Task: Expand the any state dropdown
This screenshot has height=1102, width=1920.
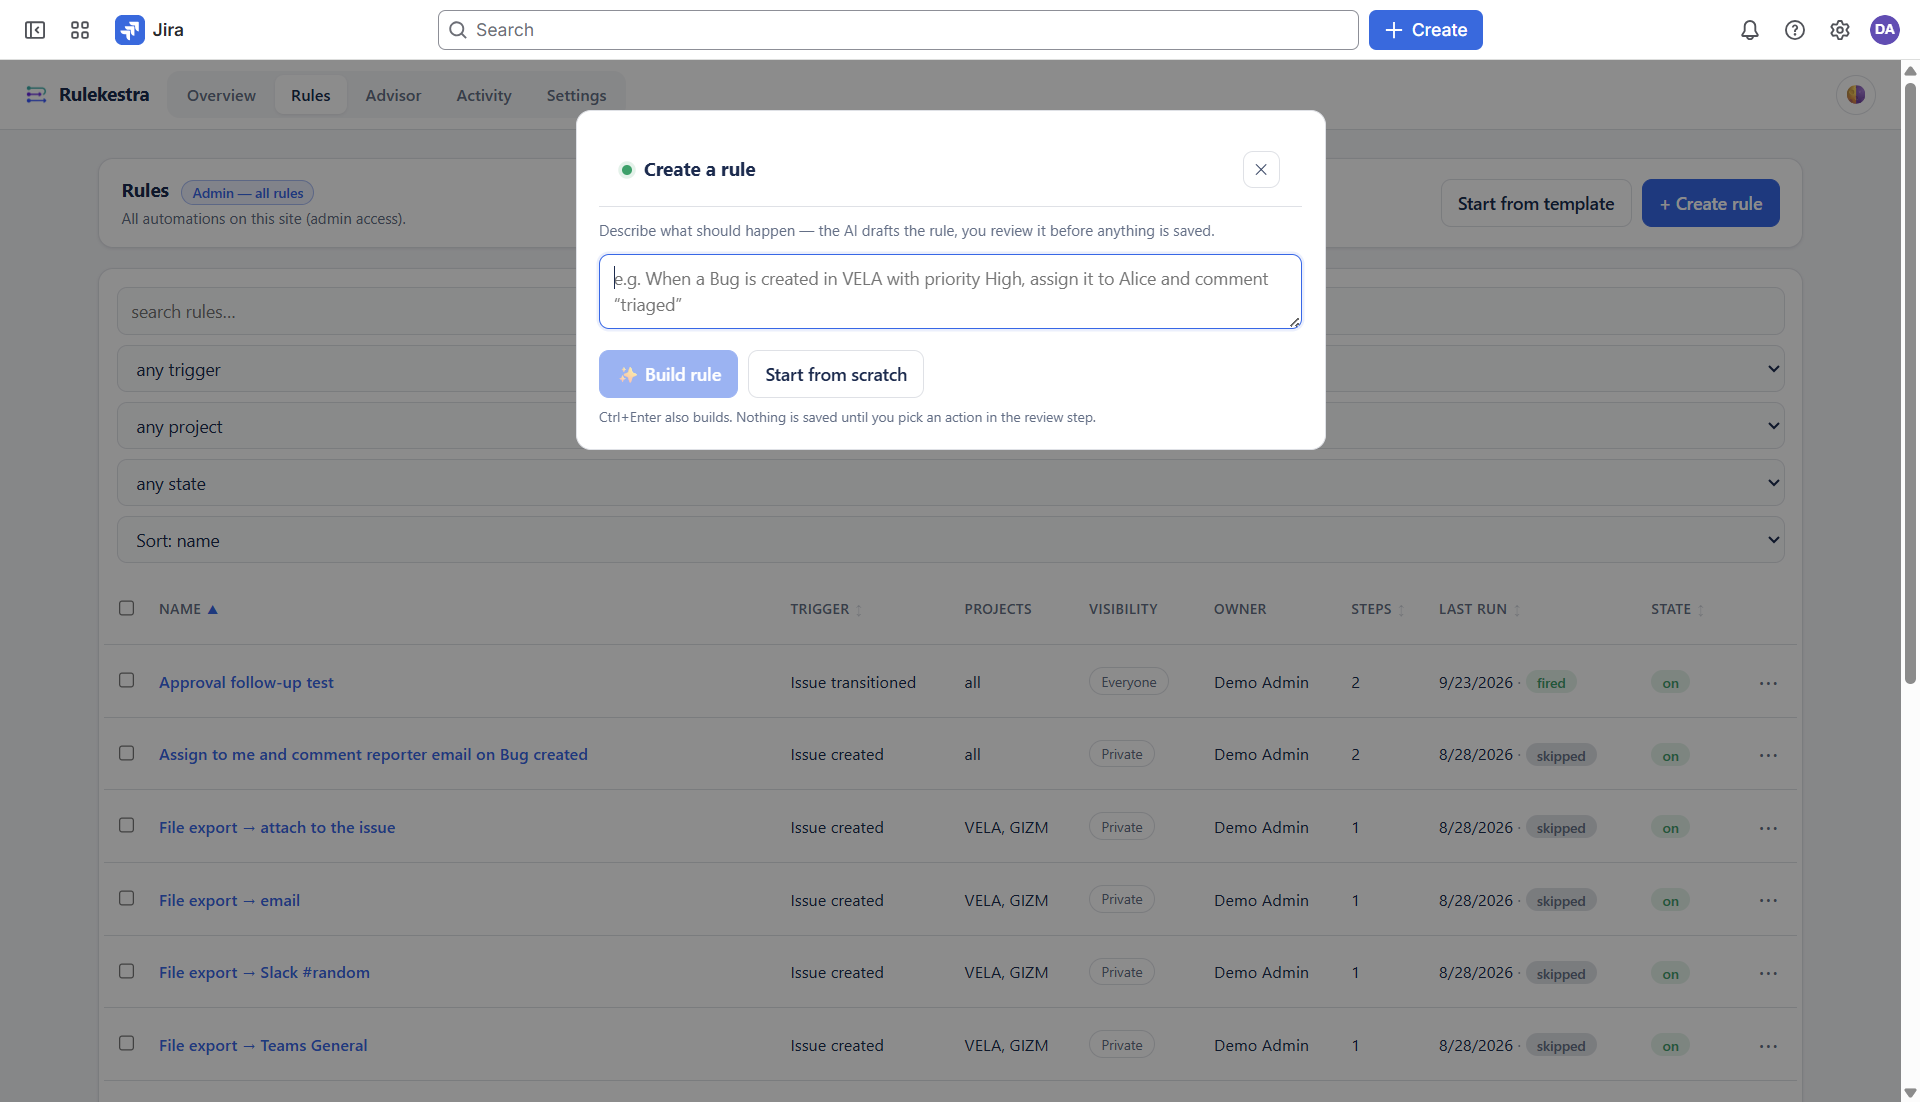Action: pyautogui.click(x=951, y=483)
